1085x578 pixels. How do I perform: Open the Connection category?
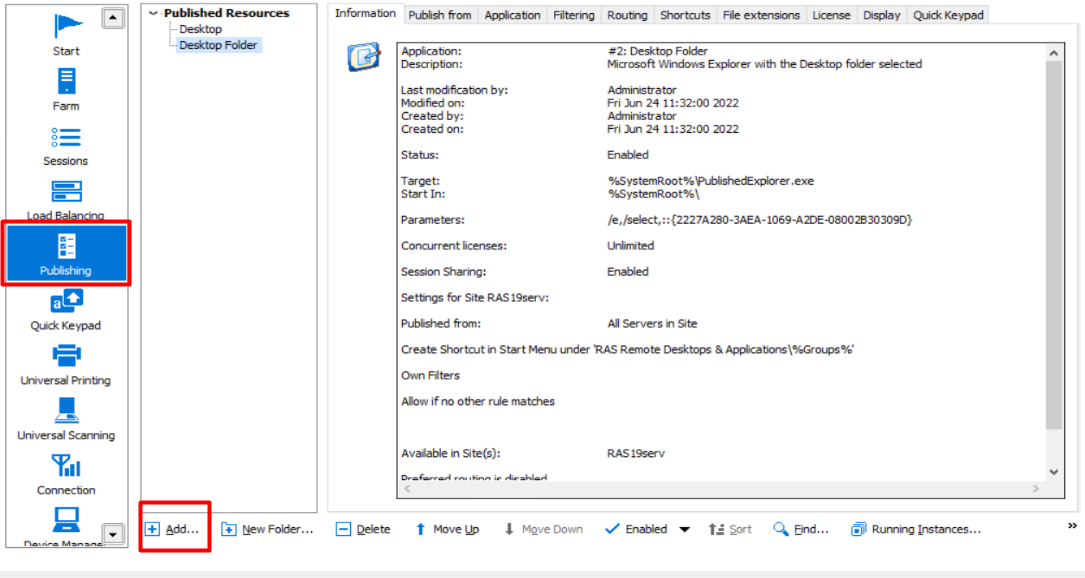click(66, 473)
